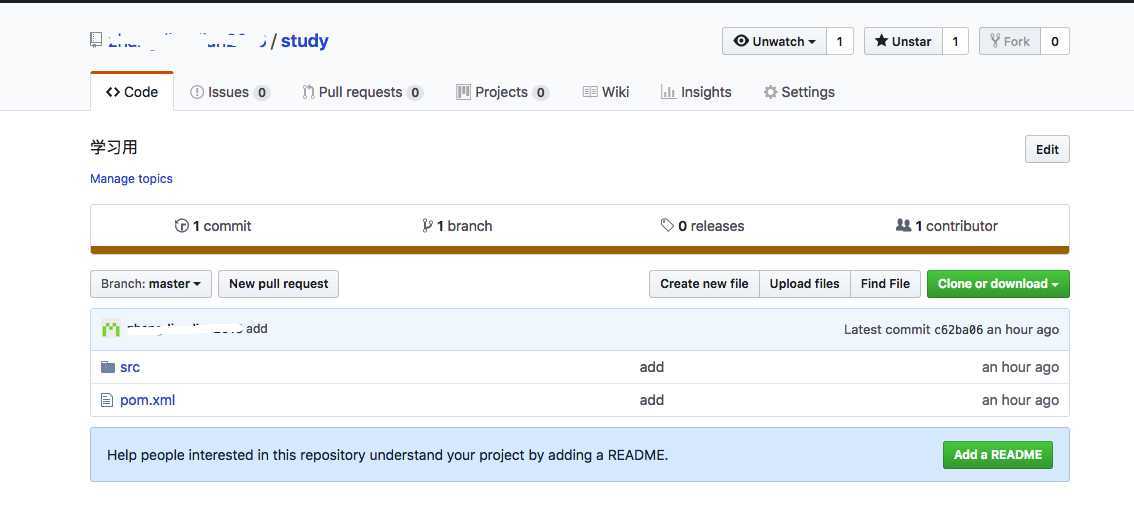The width and height of the screenshot is (1134, 509).
Task: Click the Edit description button
Action: click(x=1047, y=149)
